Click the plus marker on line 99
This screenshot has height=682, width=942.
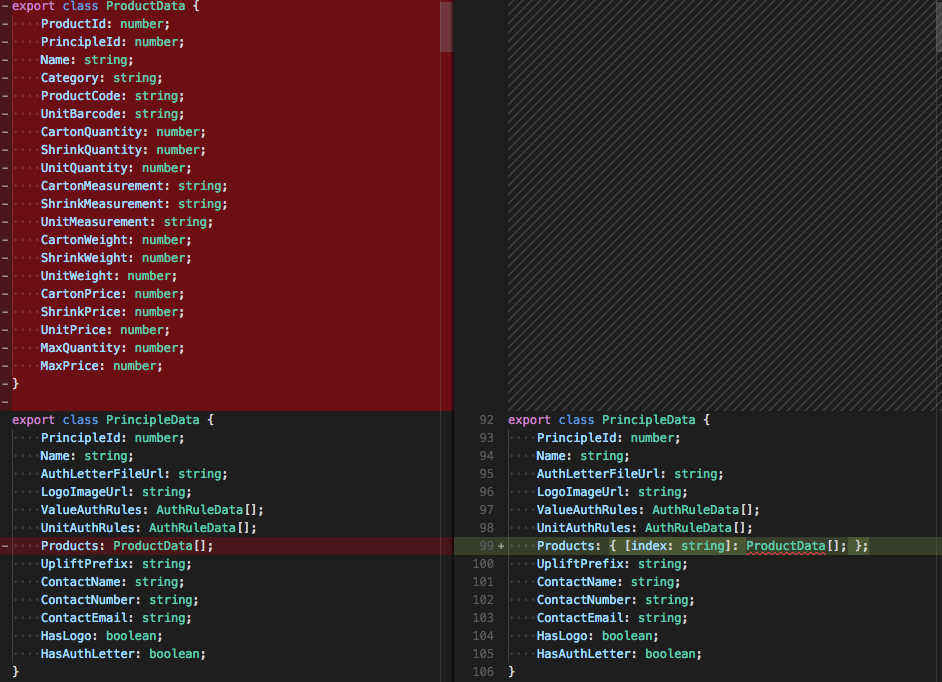pyautogui.click(x=501, y=546)
